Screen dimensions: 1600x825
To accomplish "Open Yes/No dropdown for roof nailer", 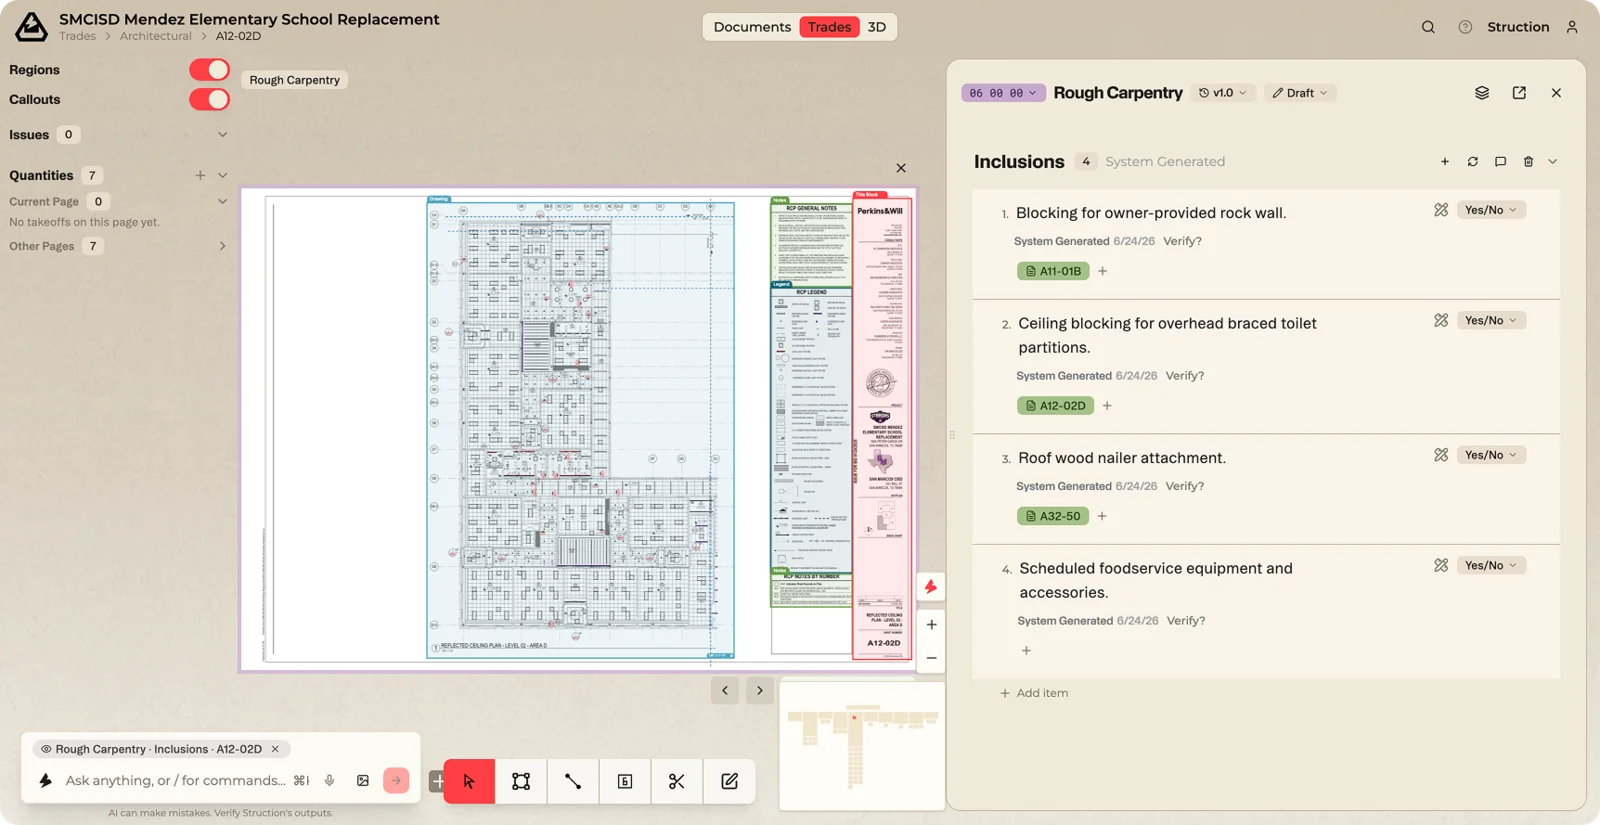I will 1491,455.
